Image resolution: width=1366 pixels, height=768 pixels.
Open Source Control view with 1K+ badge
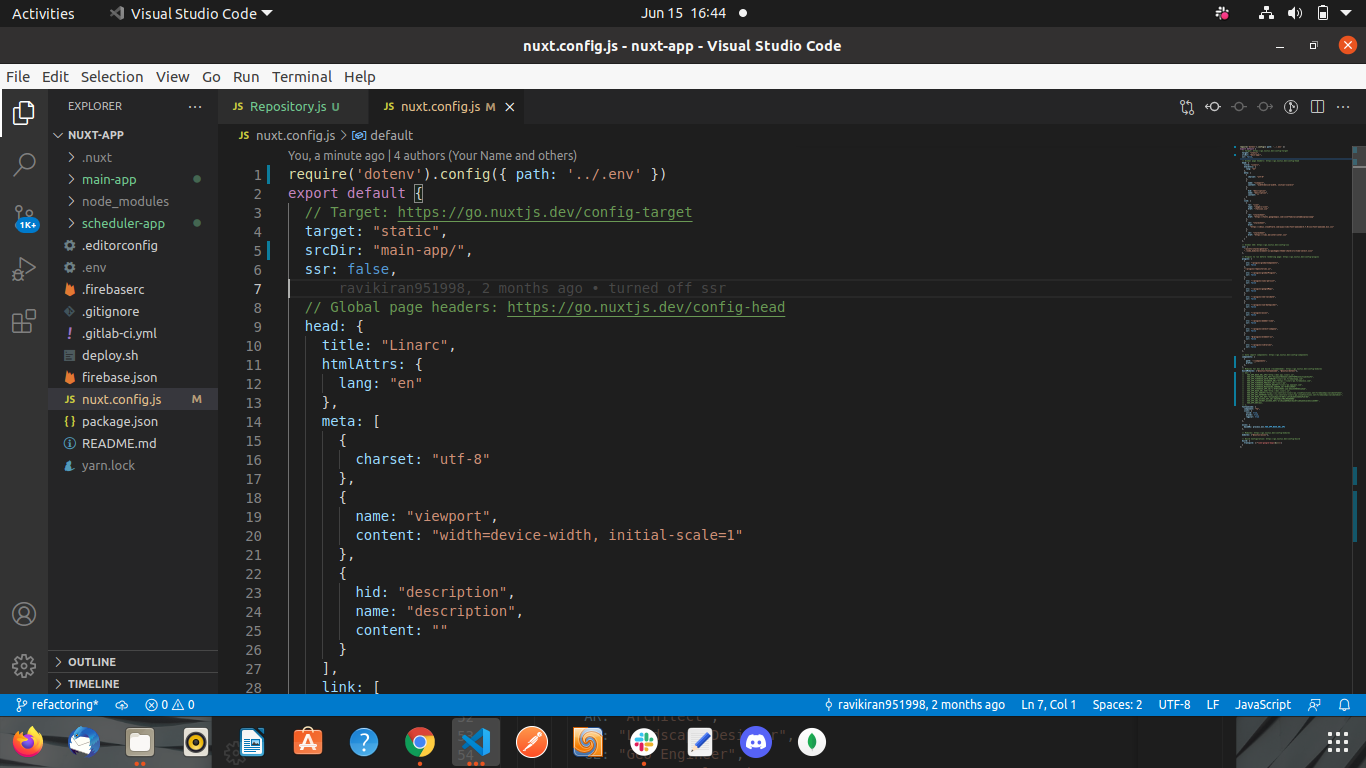[24, 216]
